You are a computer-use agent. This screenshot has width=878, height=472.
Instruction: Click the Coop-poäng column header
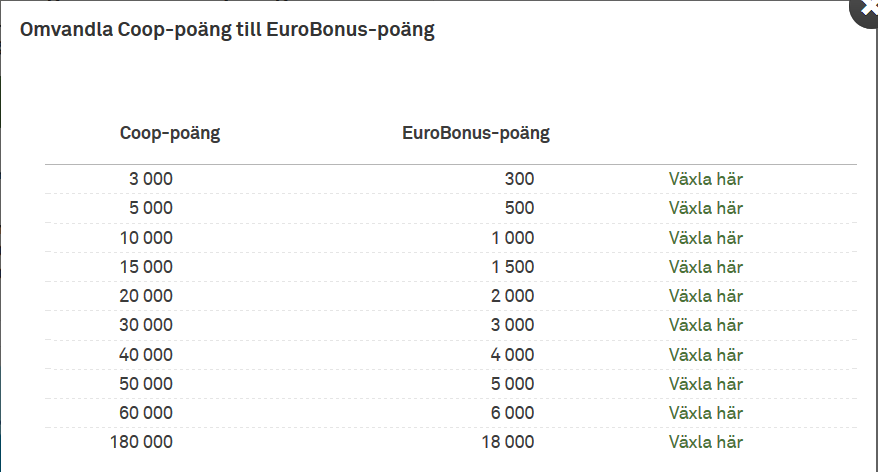[170, 133]
